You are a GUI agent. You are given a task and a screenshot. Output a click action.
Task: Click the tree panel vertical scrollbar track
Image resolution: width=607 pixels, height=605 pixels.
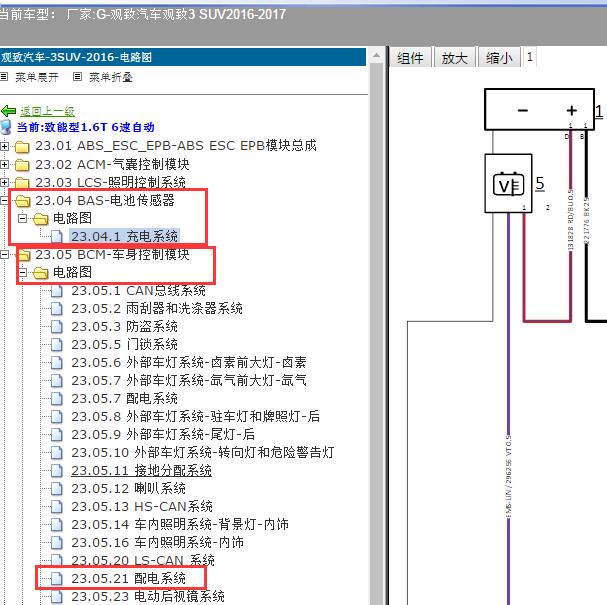pos(376,334)
